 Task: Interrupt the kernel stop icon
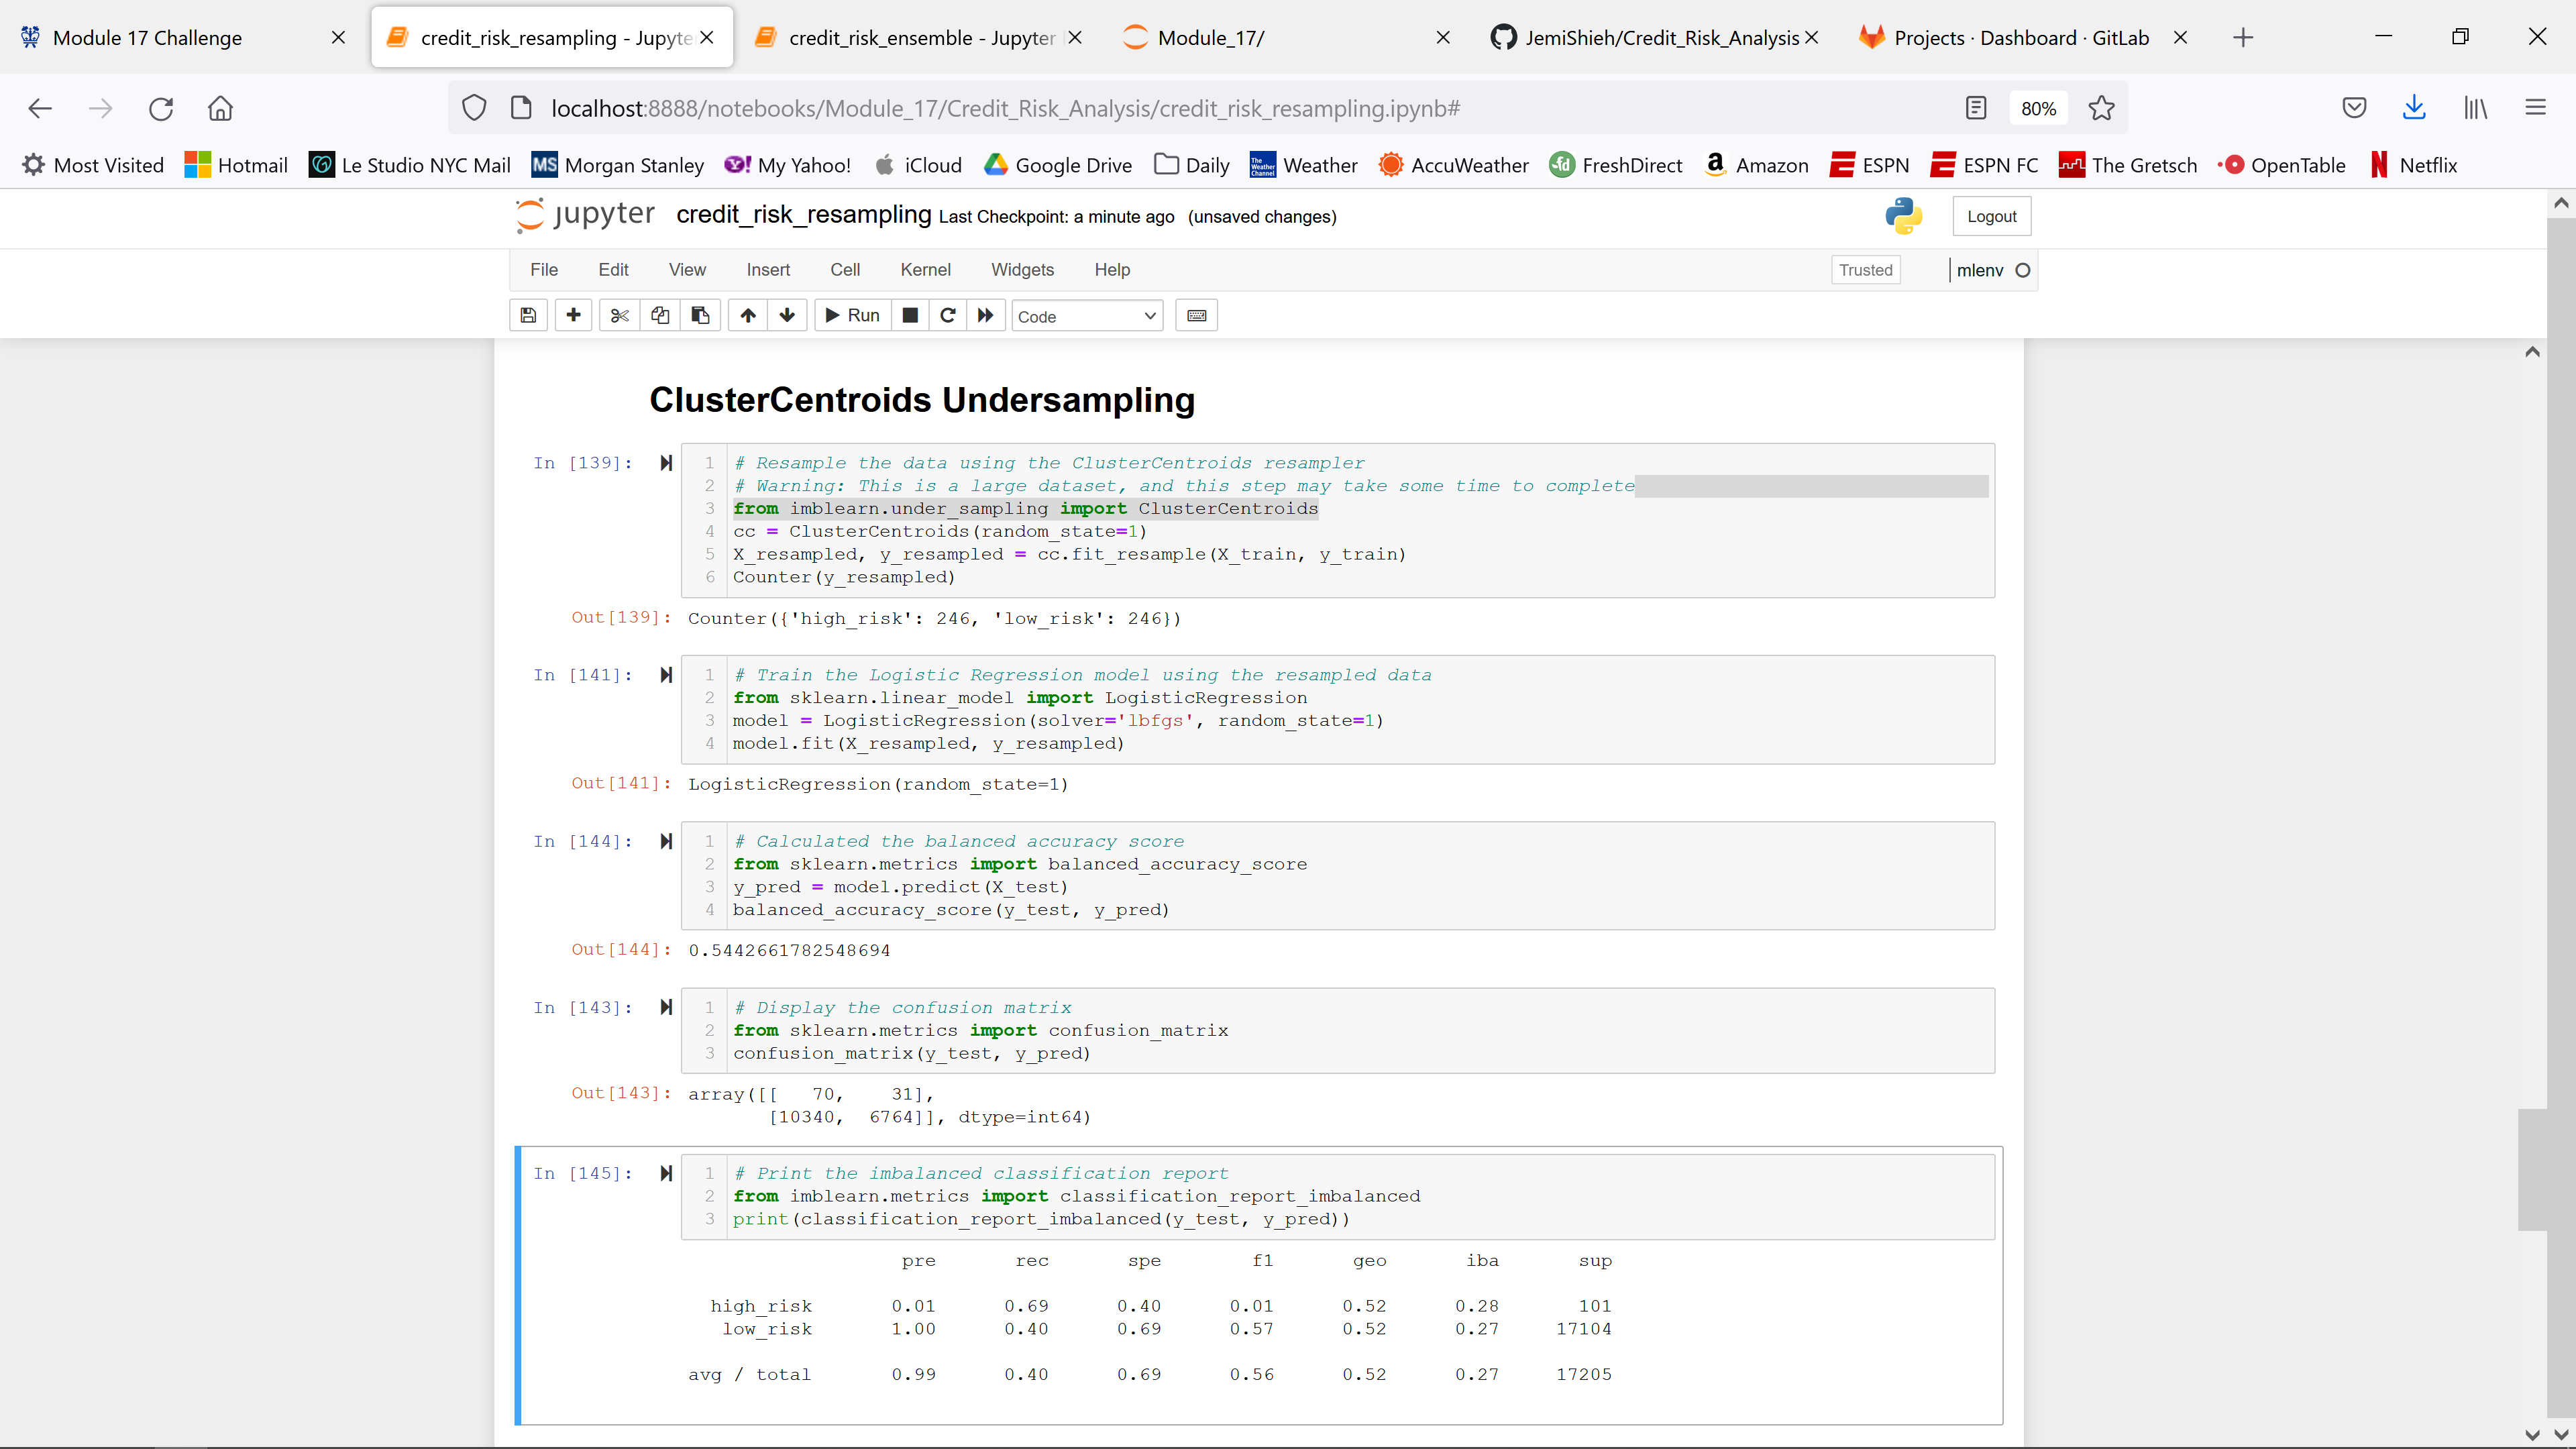(910, 316)
